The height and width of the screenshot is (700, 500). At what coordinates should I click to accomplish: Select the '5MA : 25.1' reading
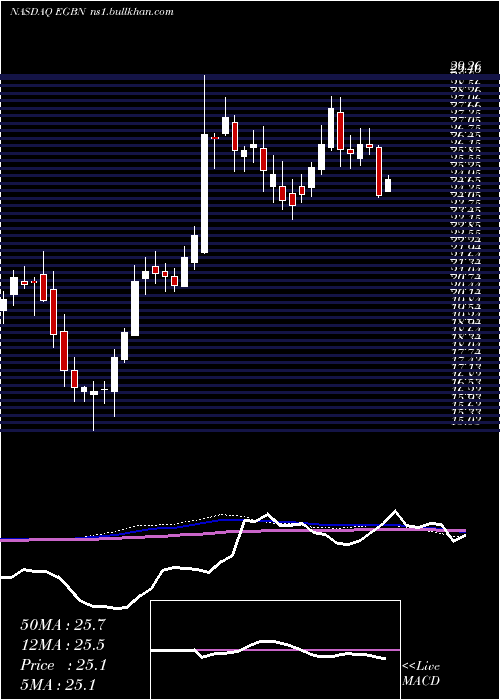pos(58,684)
